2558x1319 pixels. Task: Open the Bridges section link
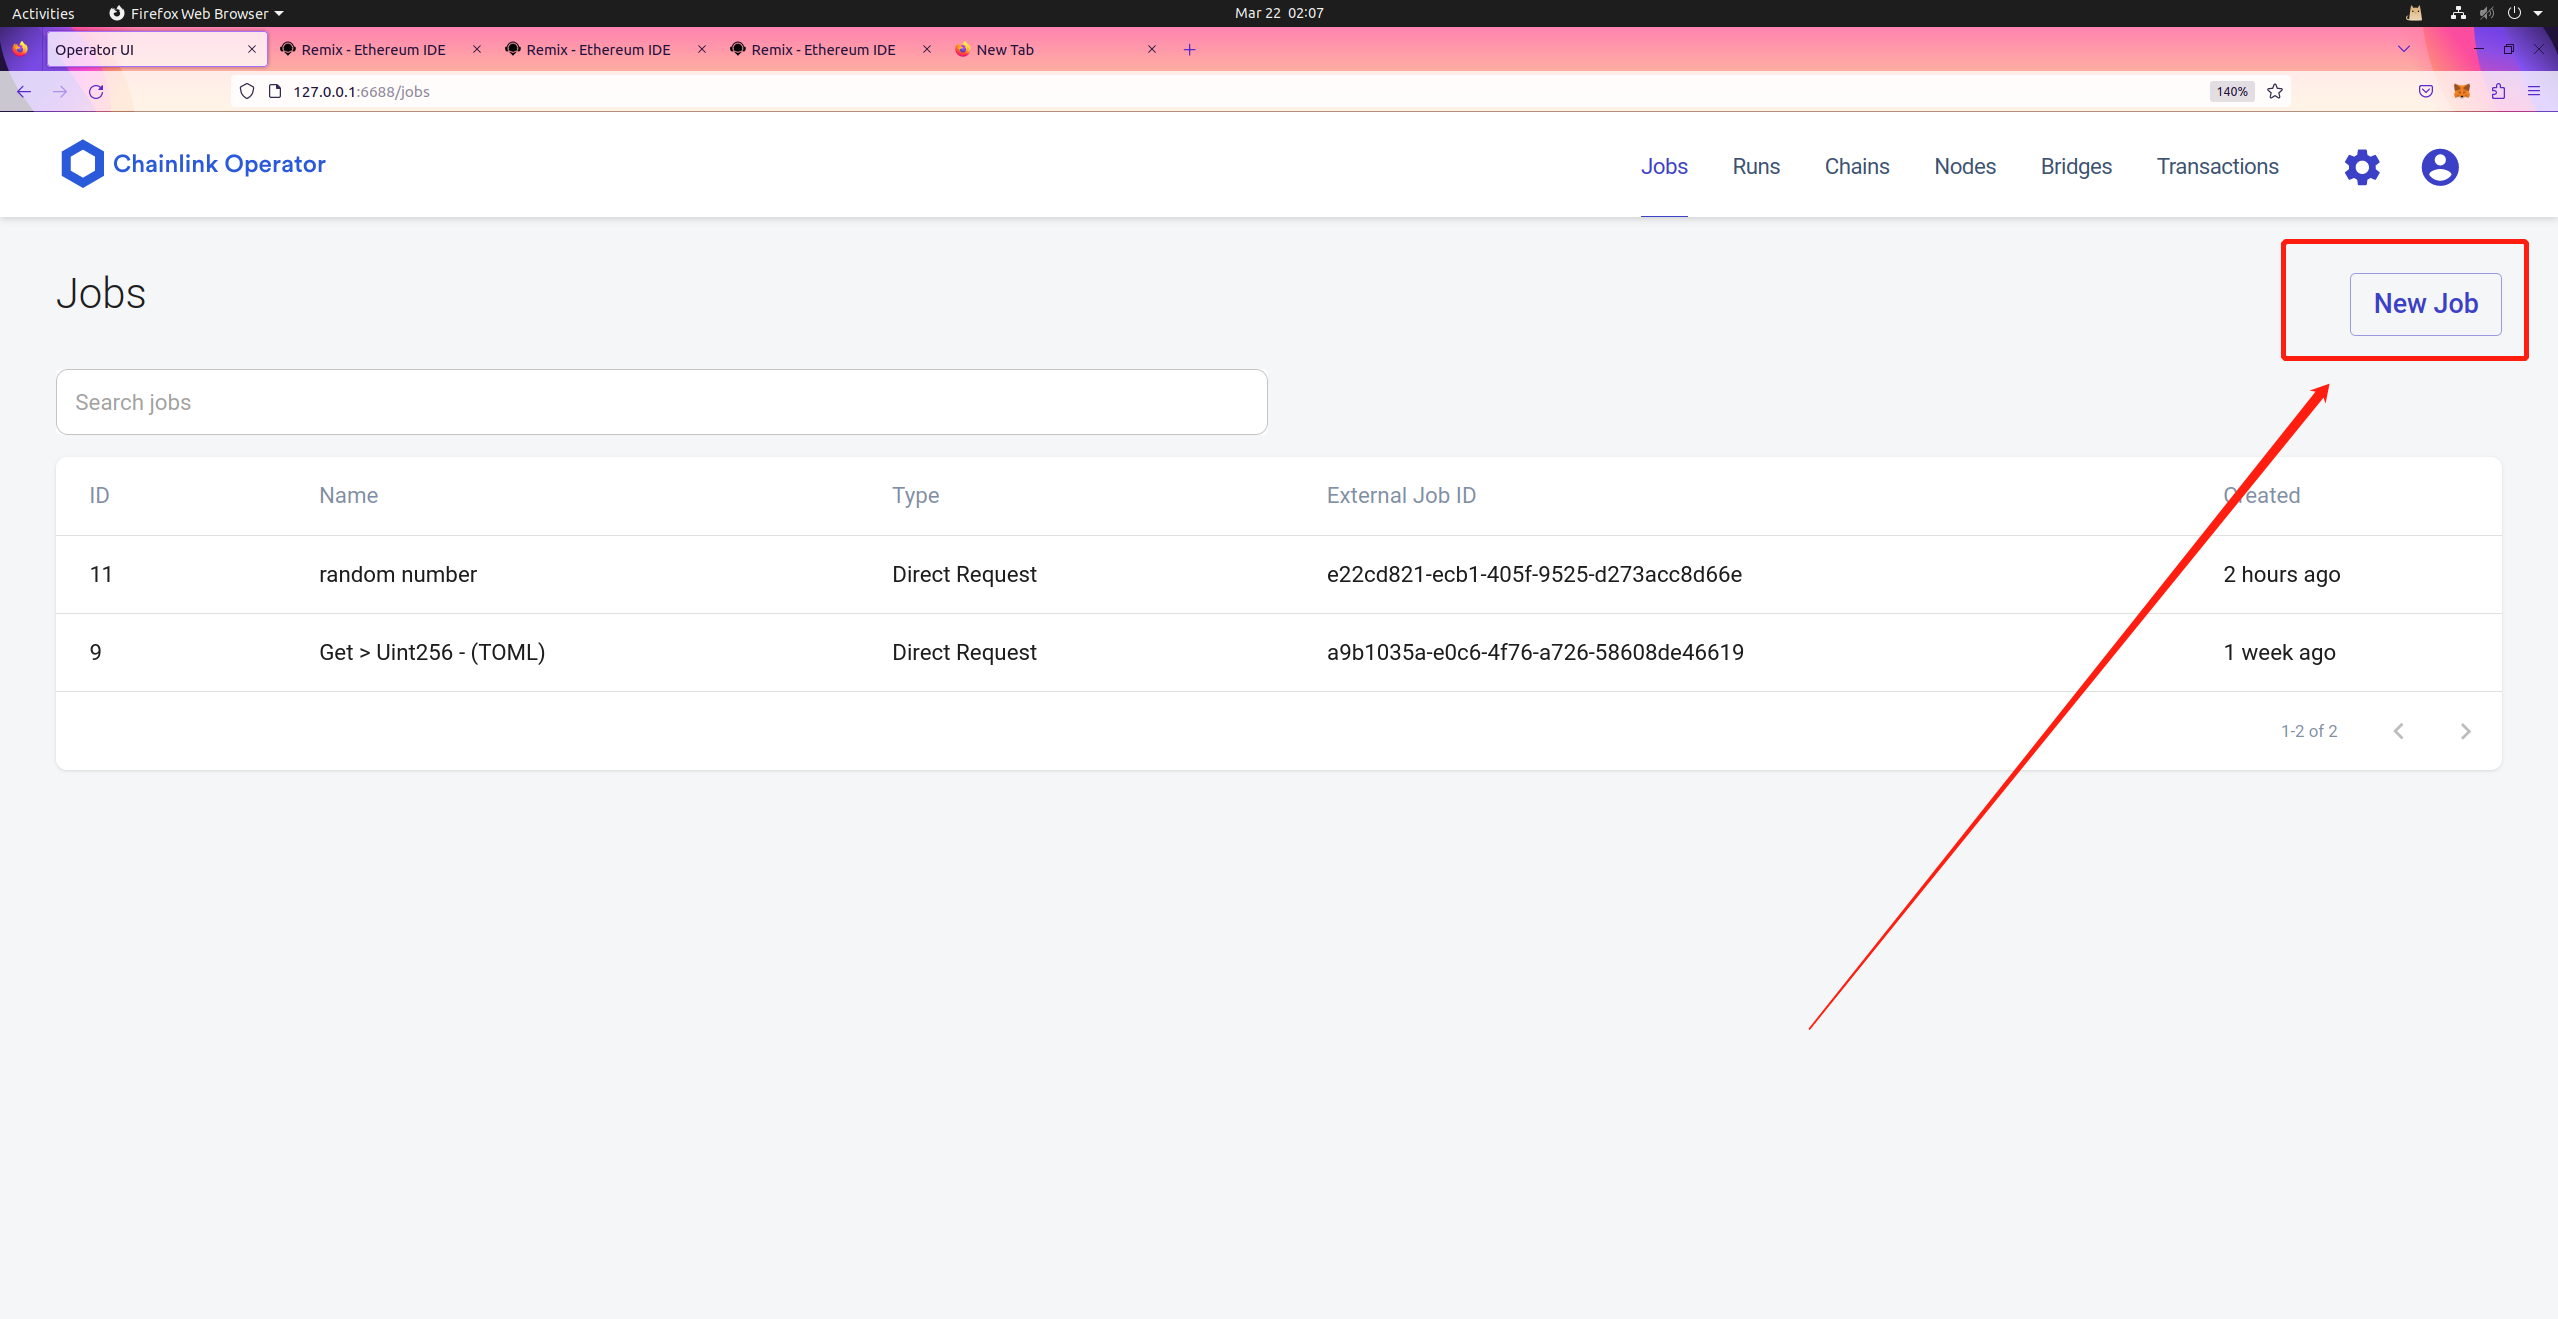[2075, 167]
